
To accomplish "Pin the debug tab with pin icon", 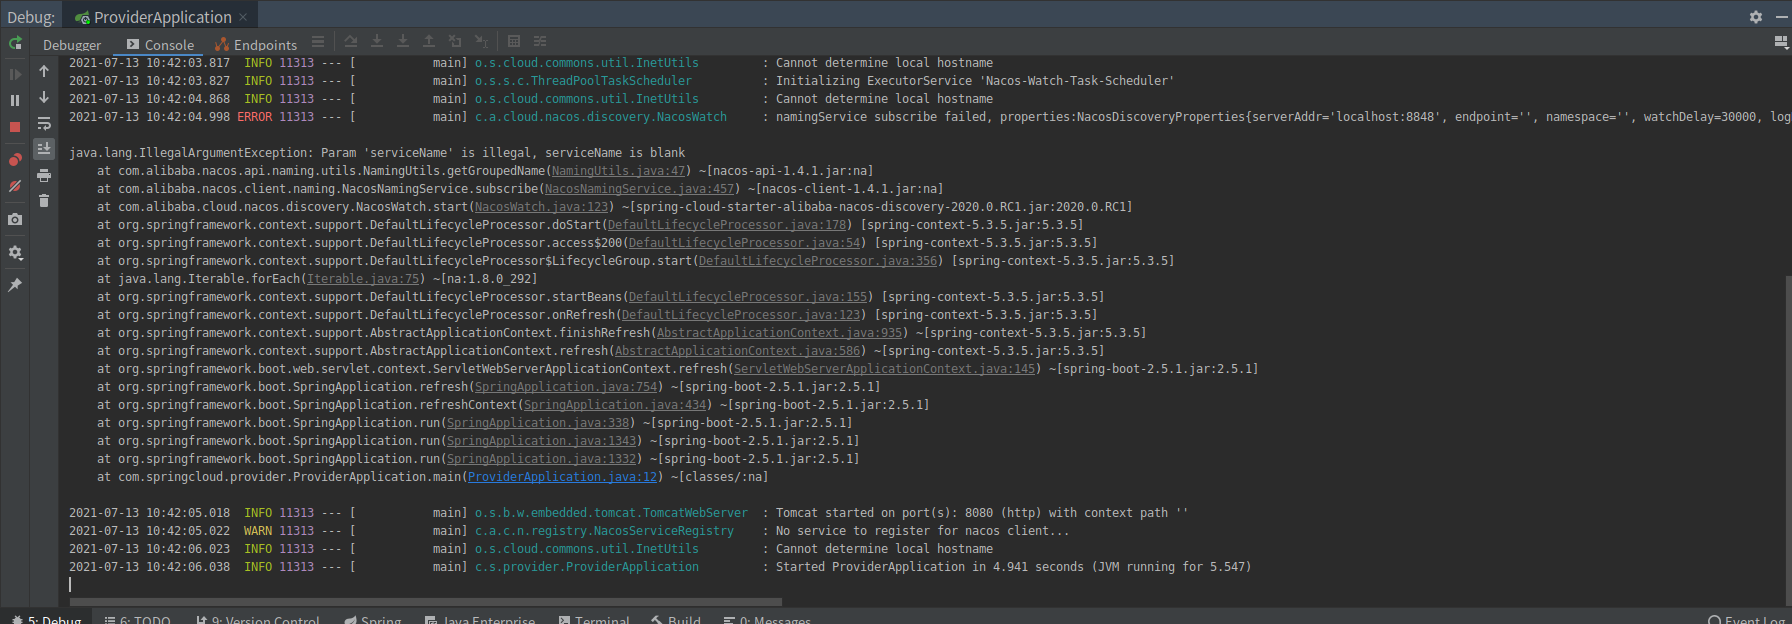I will point(15,285).
